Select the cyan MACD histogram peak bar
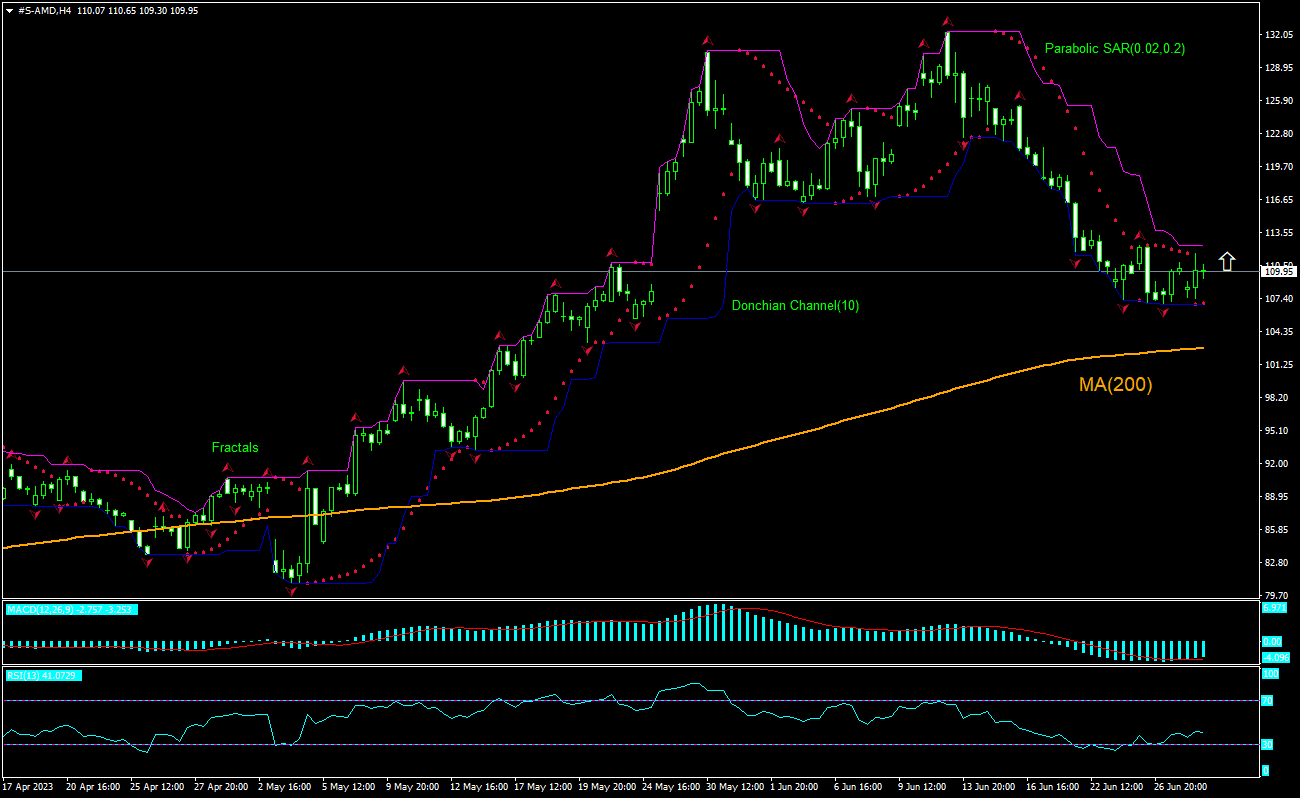The width and height of the screenshot is (1300, 798). 715,620
